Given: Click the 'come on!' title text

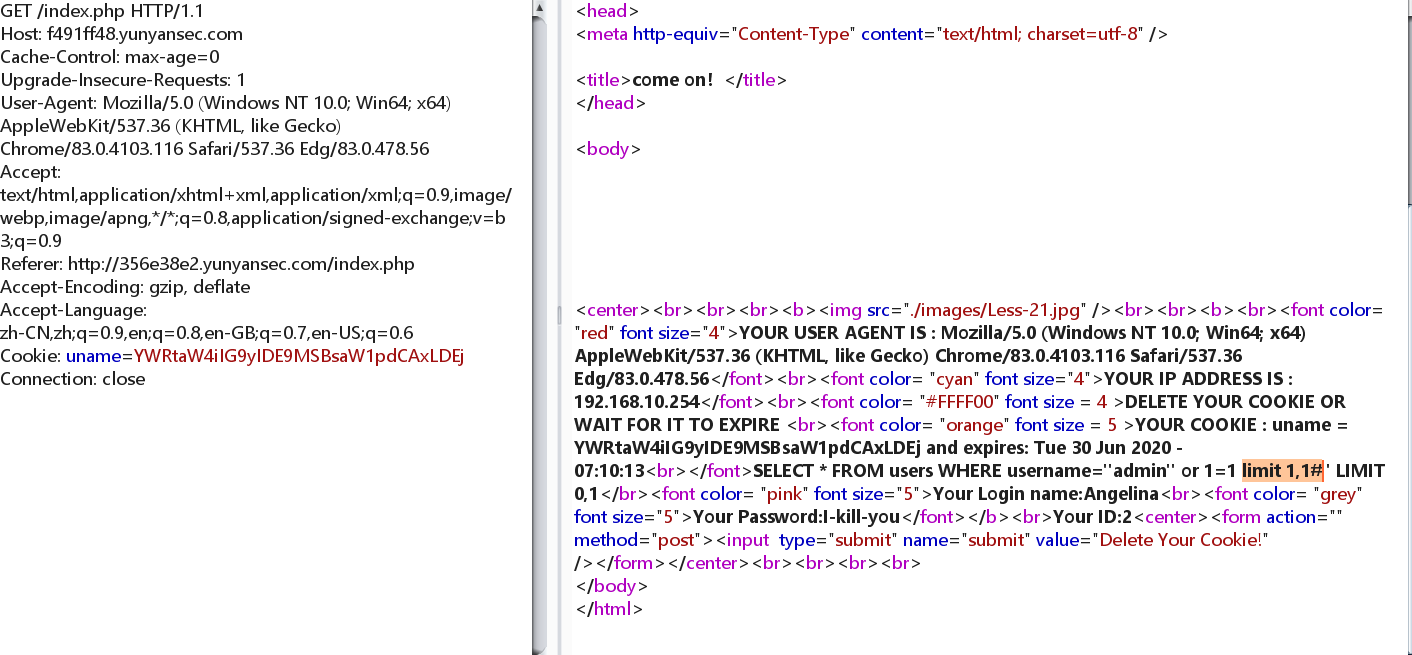Looking at the screenshot, I should [673, 80].
